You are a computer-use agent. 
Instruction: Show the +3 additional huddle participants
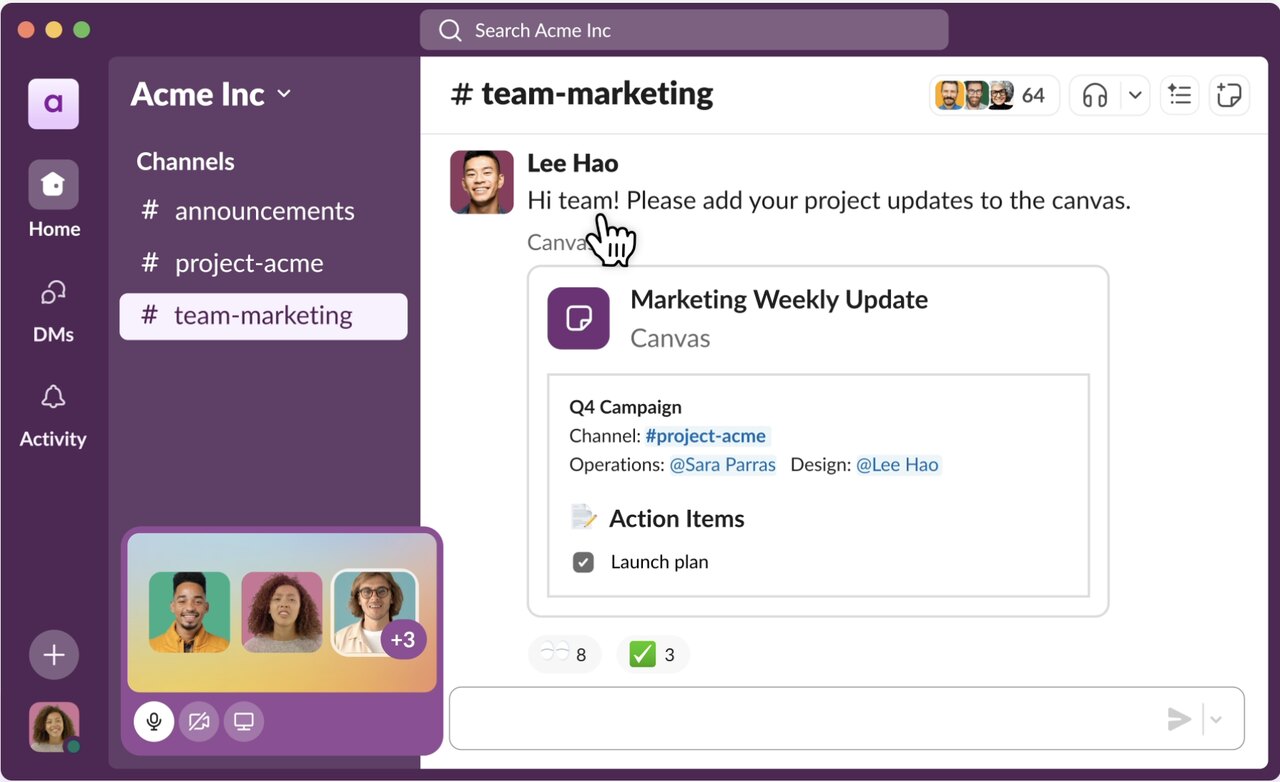coord(403,640)
